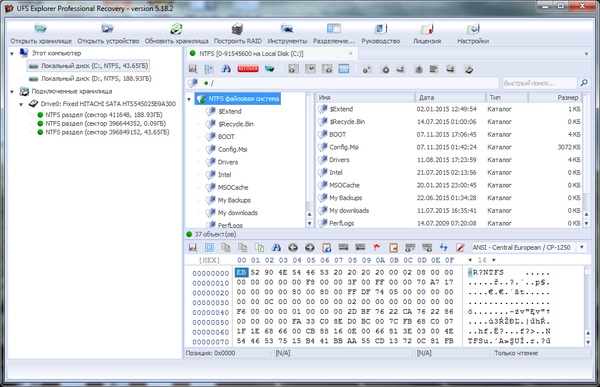Click the Лицензия toolbar icon
Image resolution: width=600 pixels, height=387 pixels.
(427, 29)
